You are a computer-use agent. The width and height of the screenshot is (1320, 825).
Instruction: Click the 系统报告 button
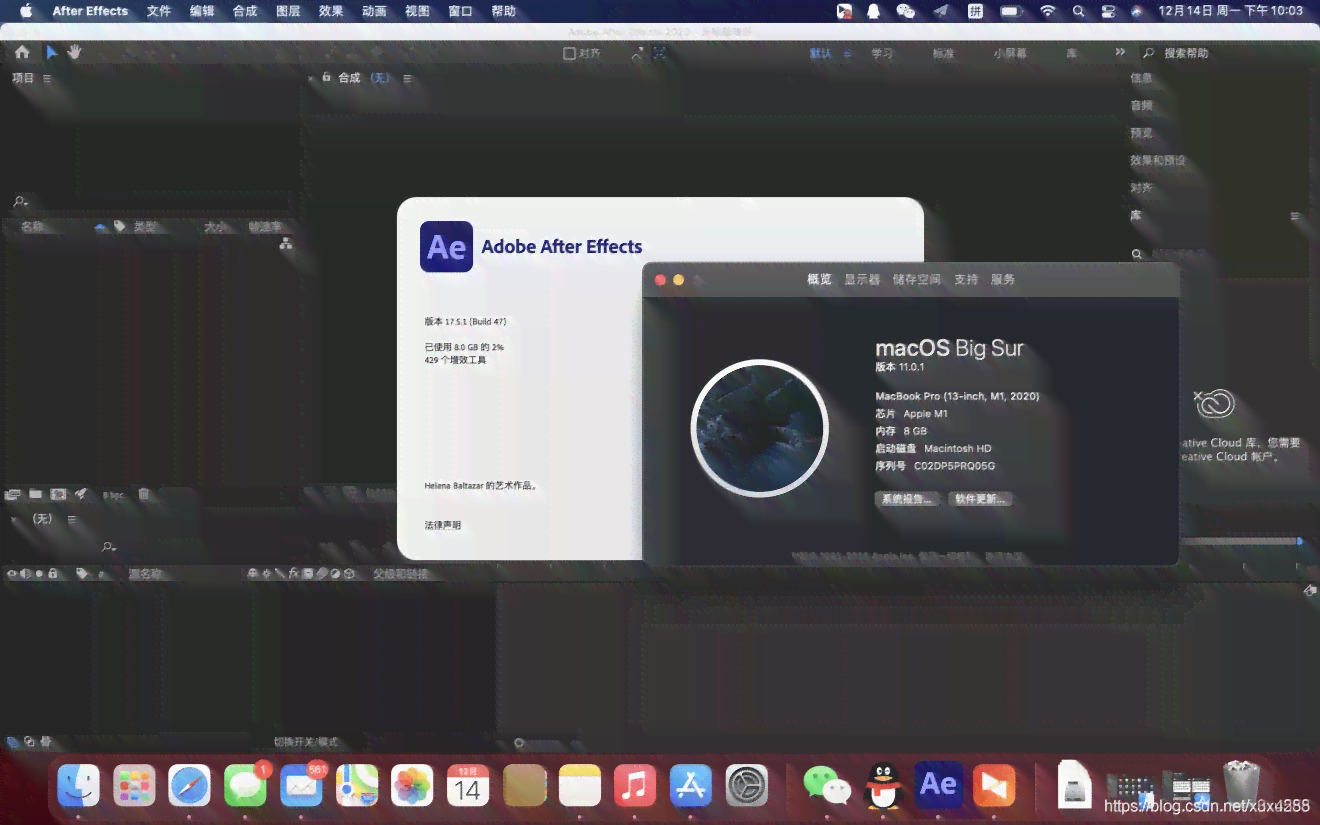pos(907,499)
